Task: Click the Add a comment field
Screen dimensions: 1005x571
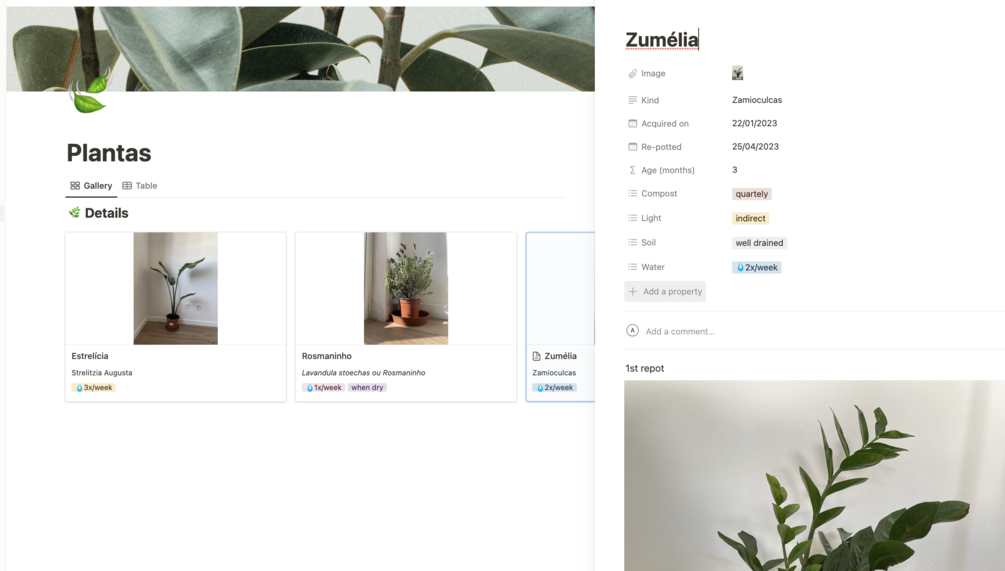Action: pos(680,331)
